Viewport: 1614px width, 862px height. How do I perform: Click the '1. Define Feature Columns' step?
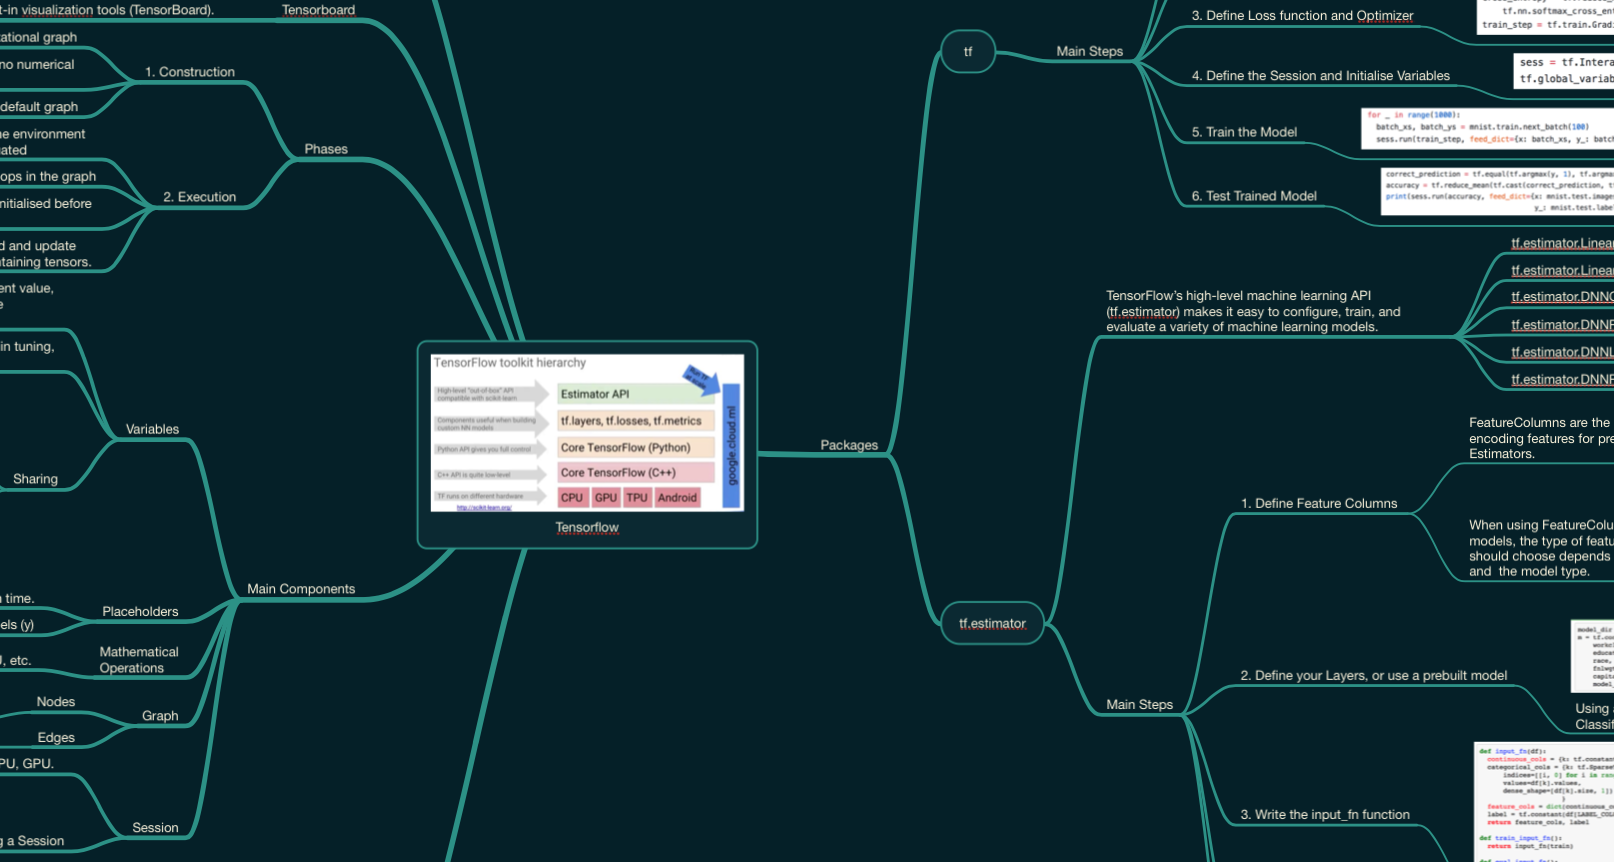point(1319,504)
